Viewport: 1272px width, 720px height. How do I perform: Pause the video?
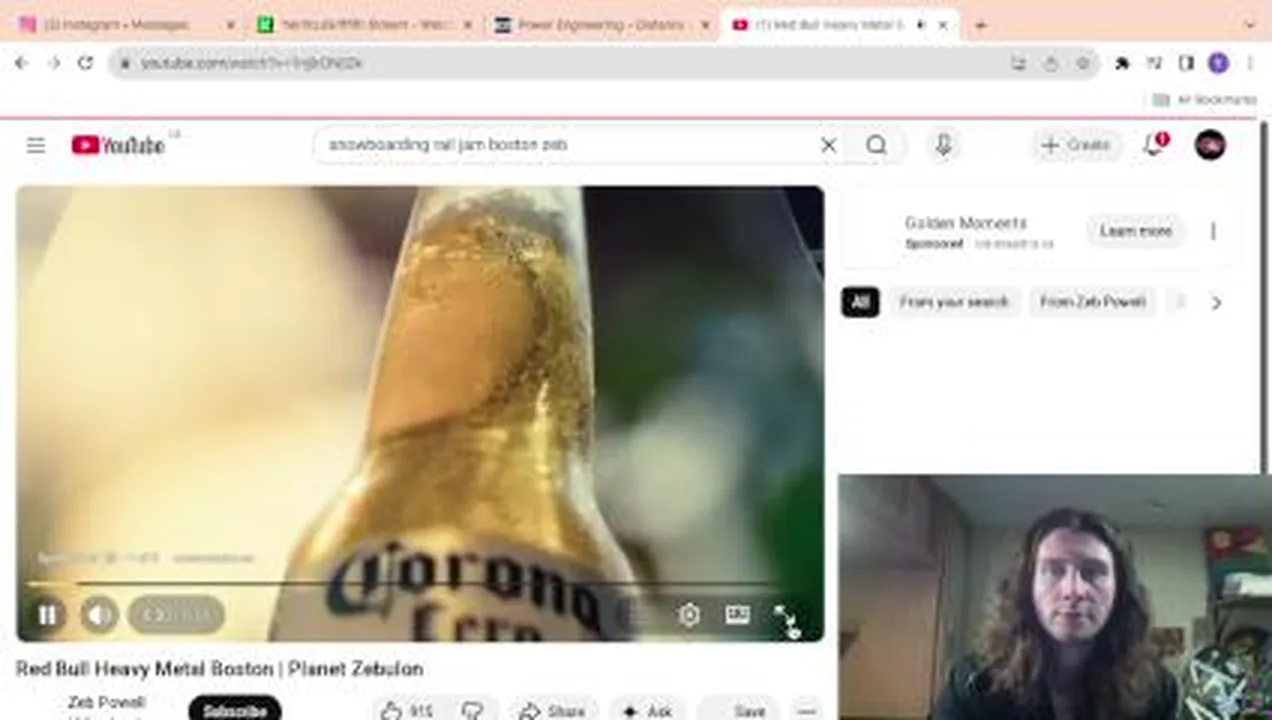(x=47, y=615)
